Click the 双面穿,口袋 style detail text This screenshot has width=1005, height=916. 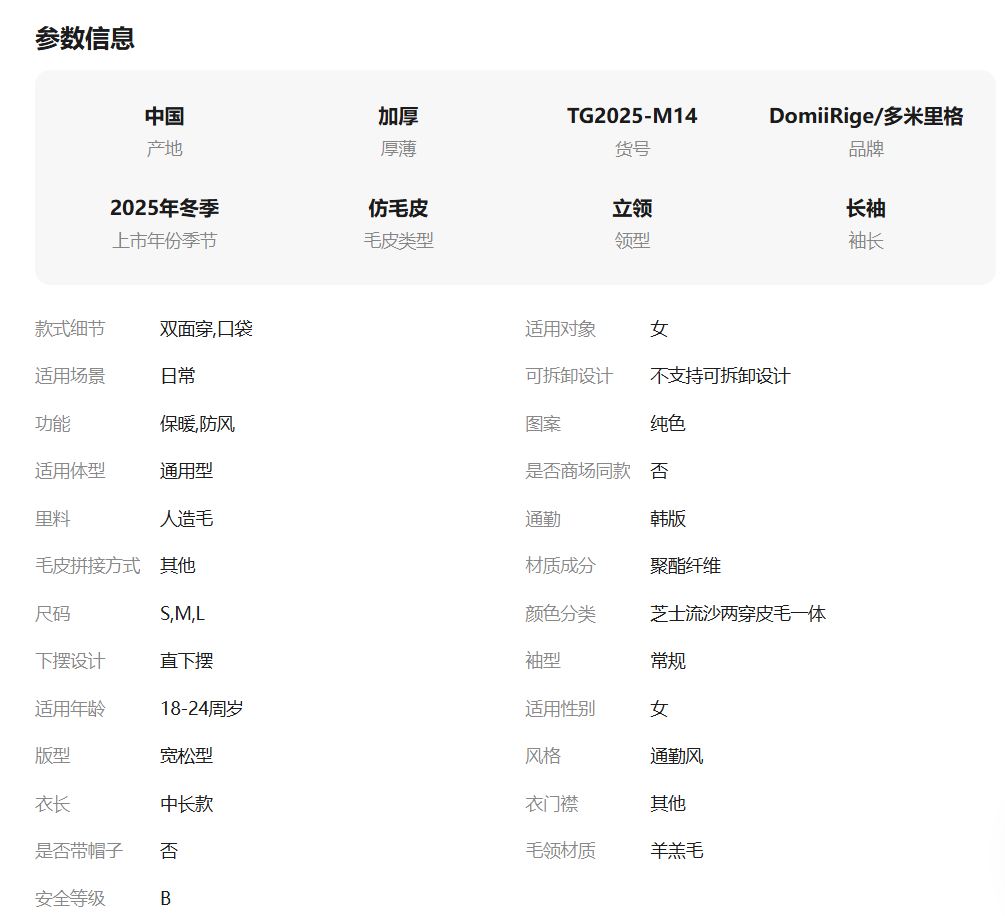click(206, 329)
